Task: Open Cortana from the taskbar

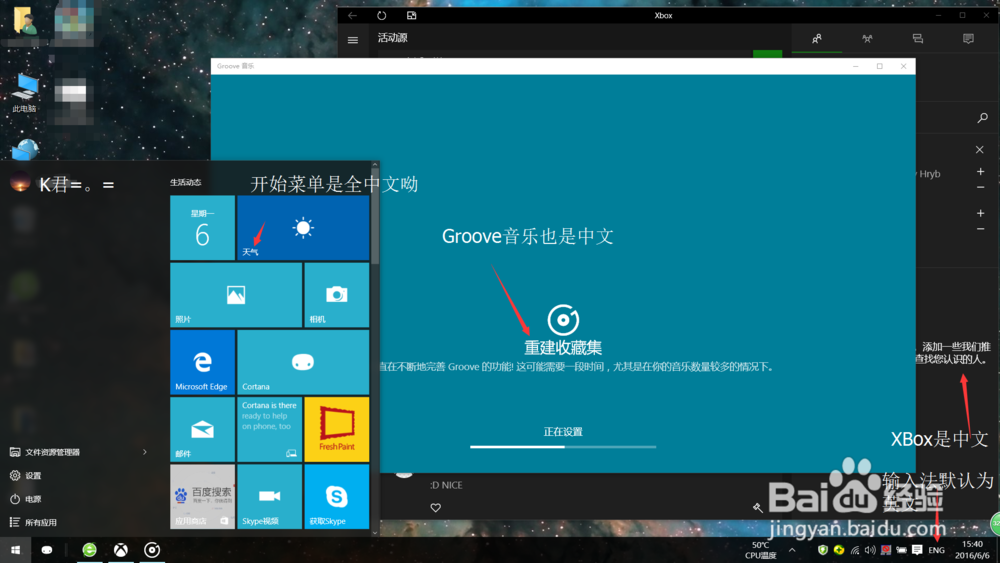Action: tap(47, 550)
